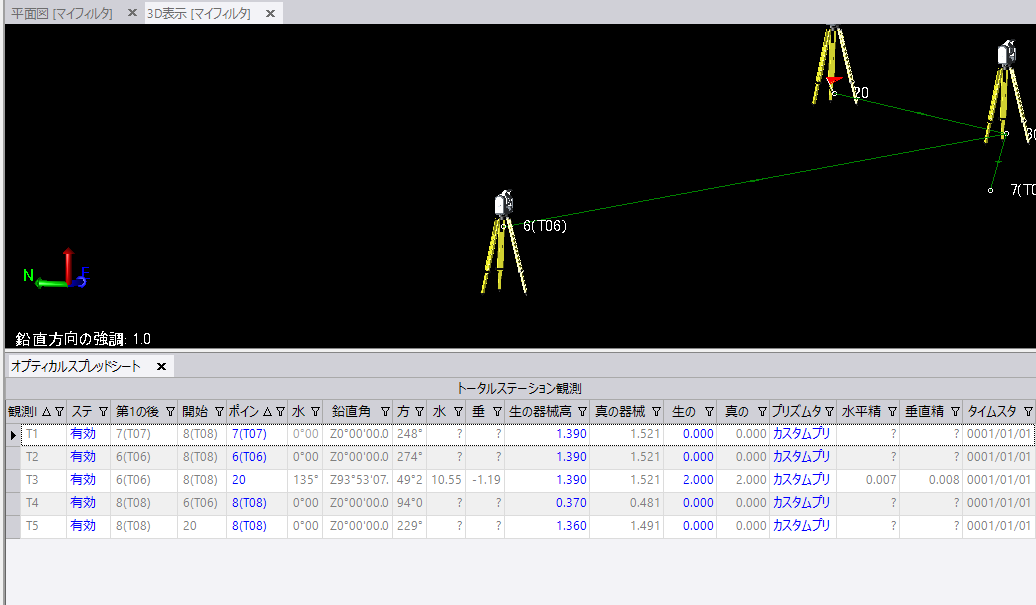Image resolution: width=1036 pixels, height=605 pixels.
Task: Toggle the 有効 status of observation T5
Action: (84, 525)
